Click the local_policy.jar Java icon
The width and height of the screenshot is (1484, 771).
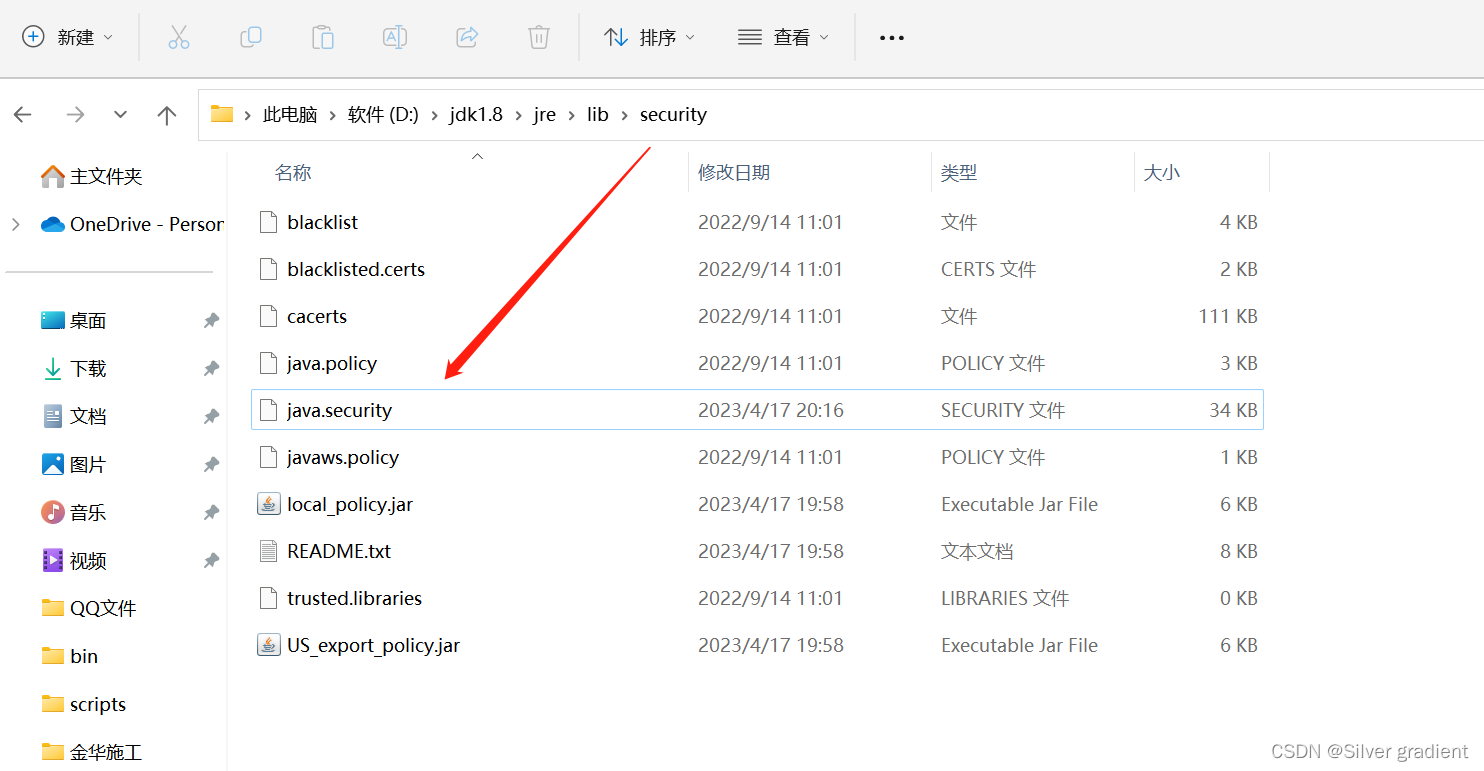point(268,504)
